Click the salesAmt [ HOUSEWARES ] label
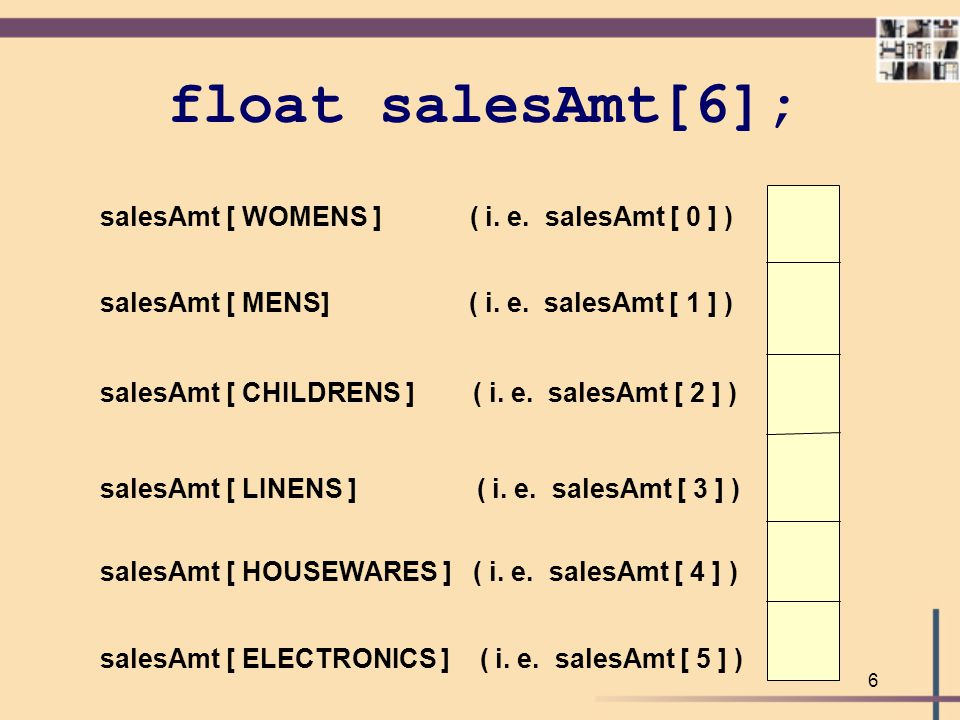Image resolution: width=960 pixels, height=720 pixels. click(x=276, y=572)
